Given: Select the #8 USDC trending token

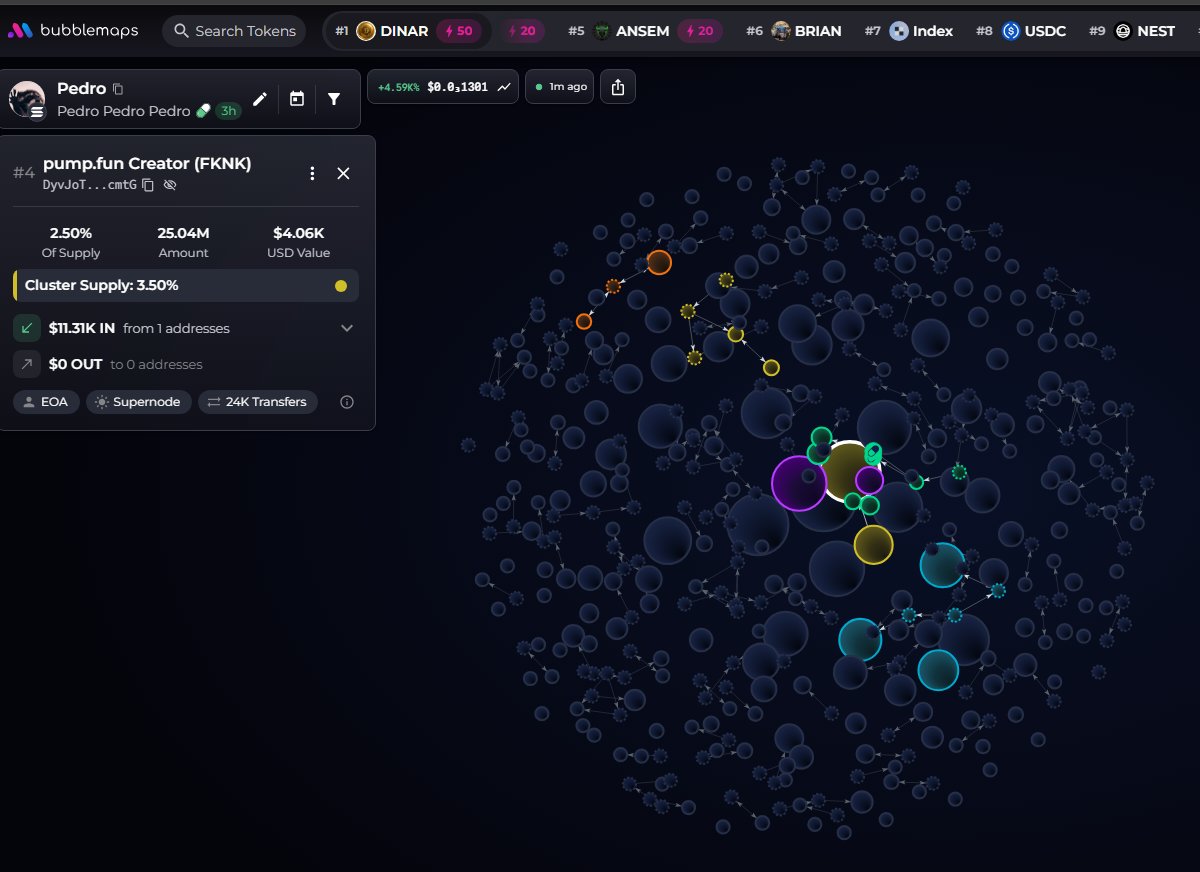Looking at the screenshot, I should click(x=1021, y=31).
